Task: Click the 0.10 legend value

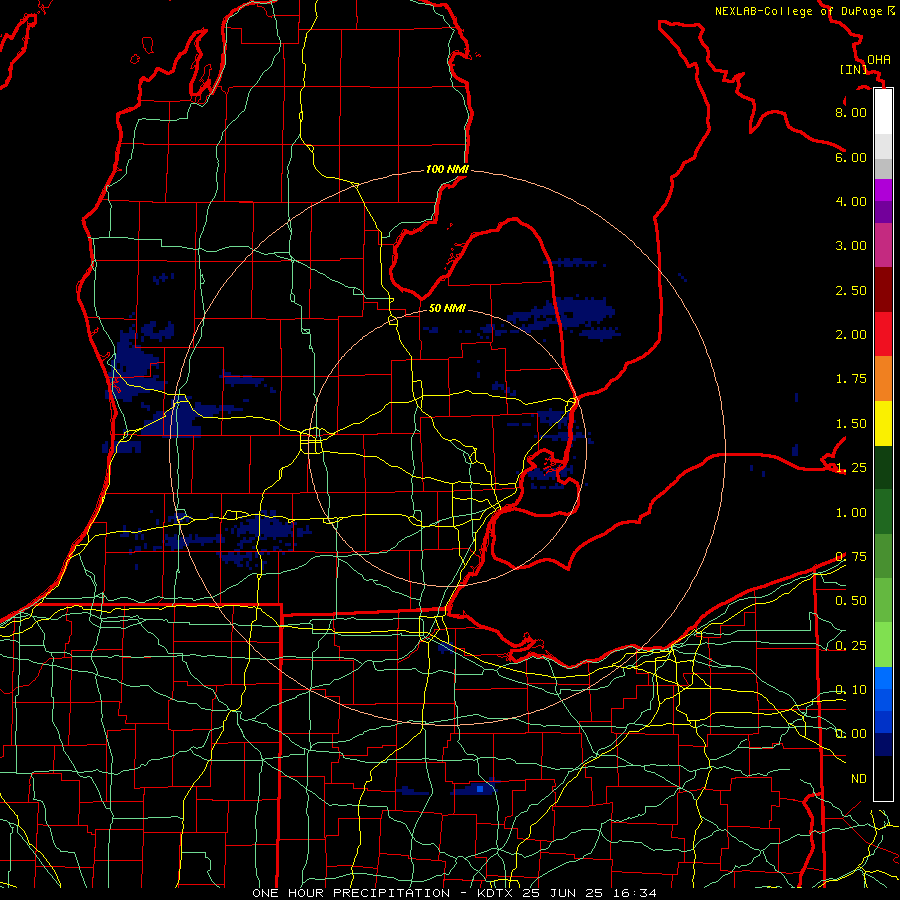Action: [x=851, y=690]
